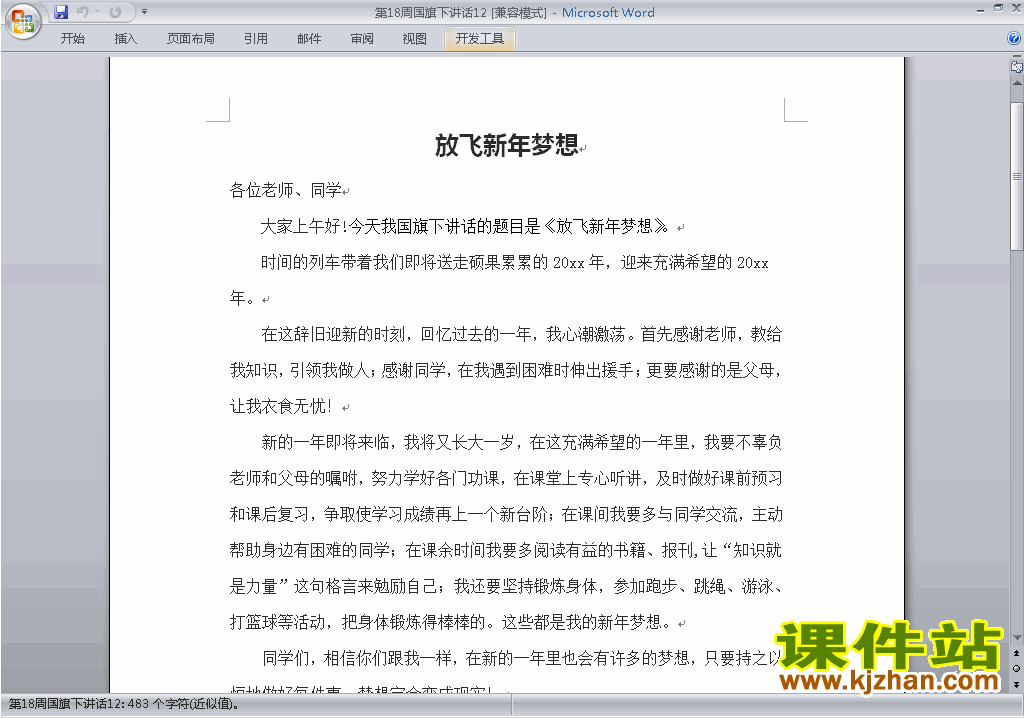
Task: Click the Redo/Repeat icon
Action: pyautogui.click(x=116, y=12)
